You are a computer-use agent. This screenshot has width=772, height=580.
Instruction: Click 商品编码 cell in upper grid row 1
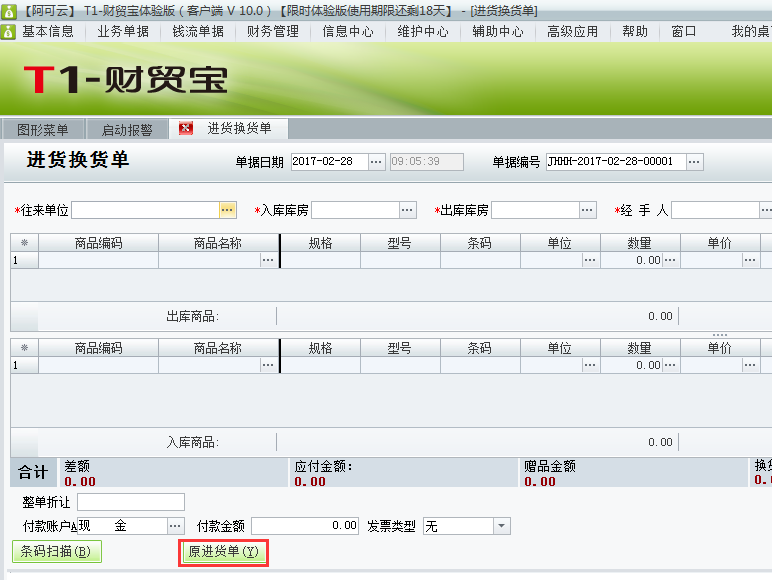point(98,260)
